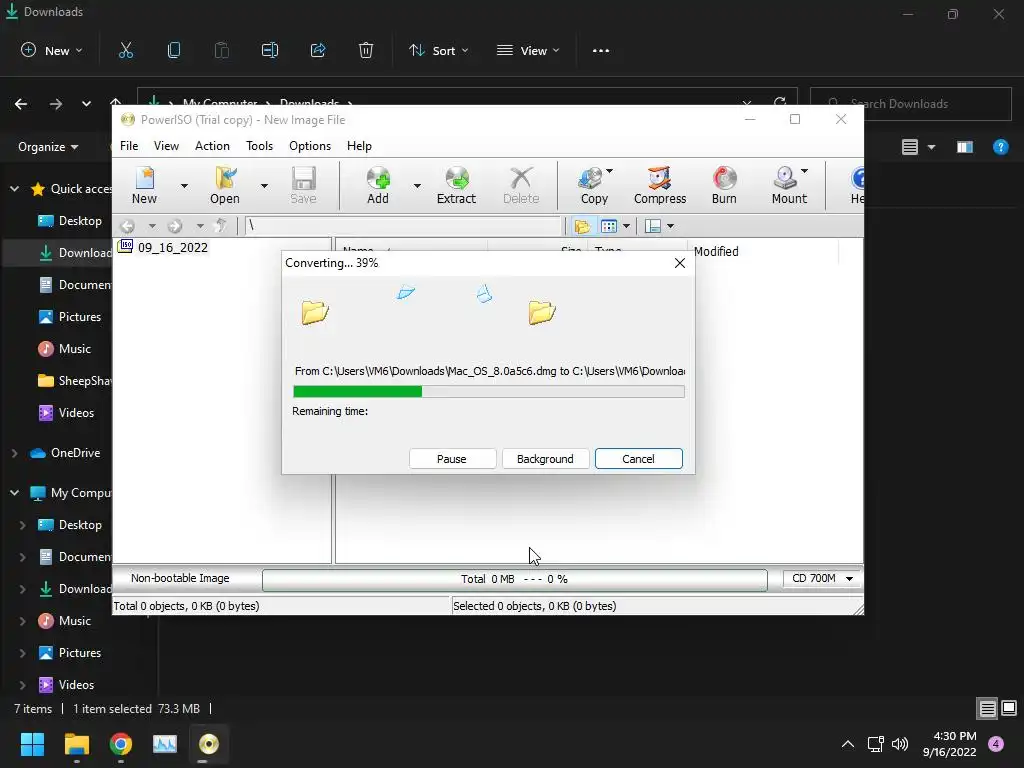Click the greyed Delete toolbar icon
Viewport: 1024px width, 768px height.
(x=520, y=185)
